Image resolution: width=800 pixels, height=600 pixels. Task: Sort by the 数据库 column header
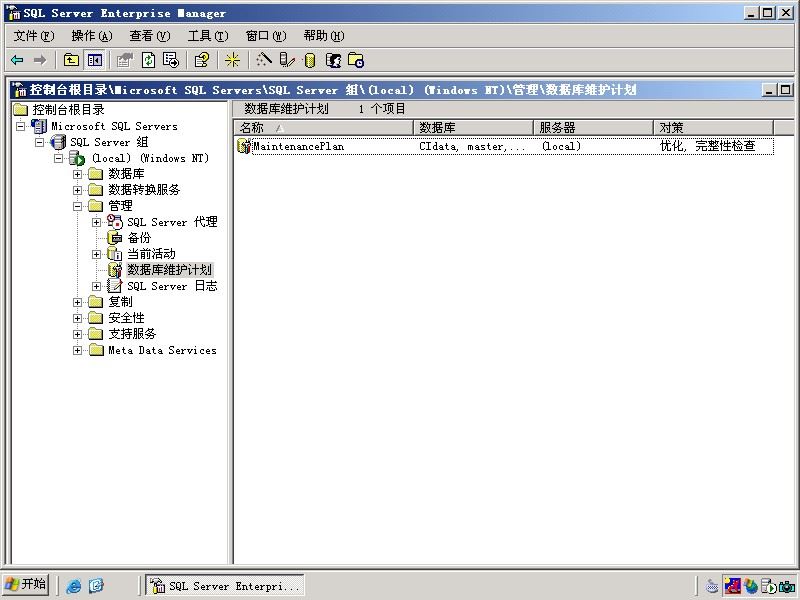pos(473,128)
